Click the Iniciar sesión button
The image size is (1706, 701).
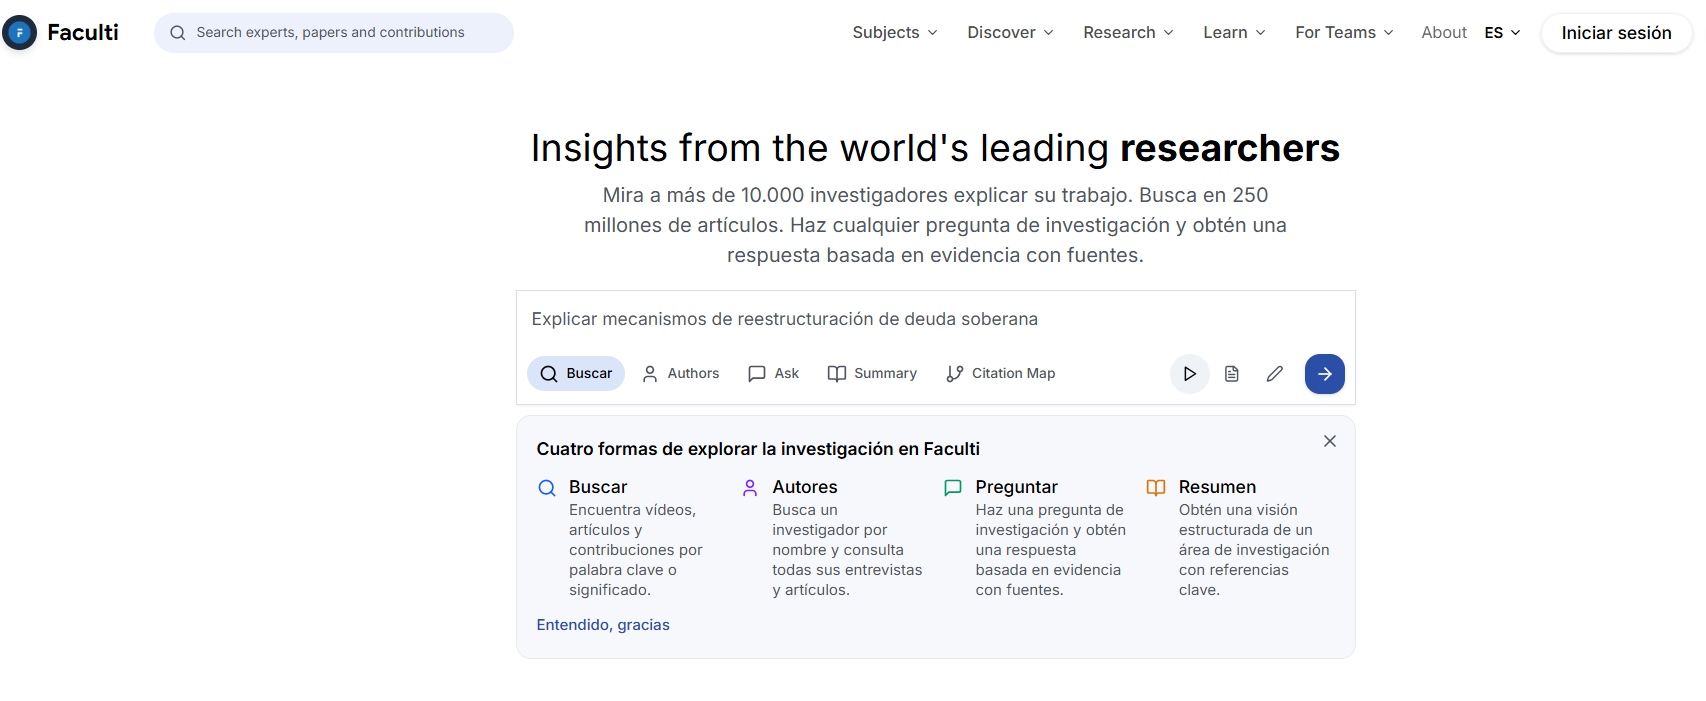tap(1616, 33)
